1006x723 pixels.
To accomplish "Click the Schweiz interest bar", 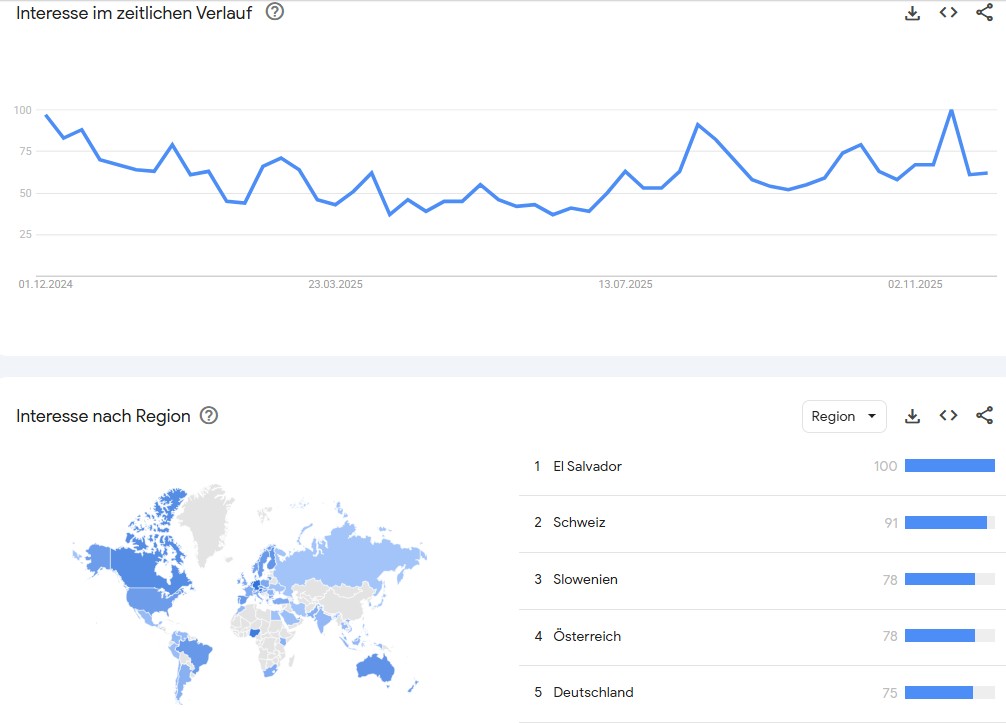I will [945, 523].
